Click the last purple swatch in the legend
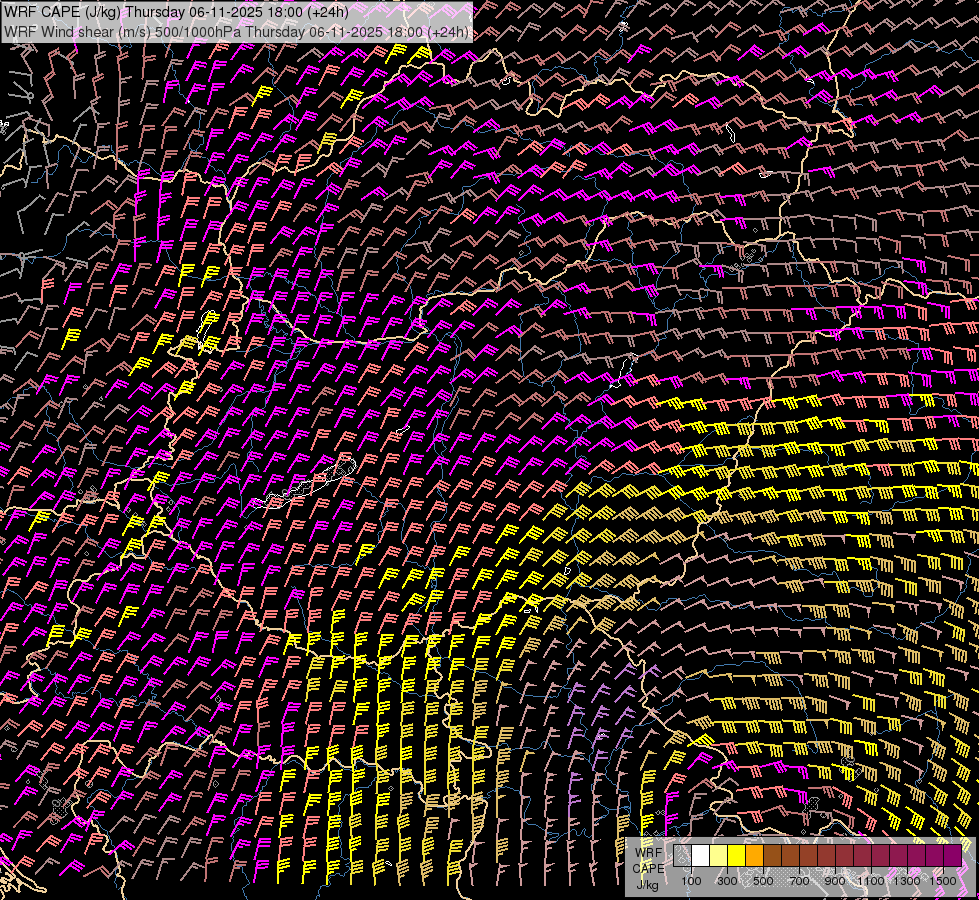The height and width of the screenshot is (900, 979). [x=952, y=856]
